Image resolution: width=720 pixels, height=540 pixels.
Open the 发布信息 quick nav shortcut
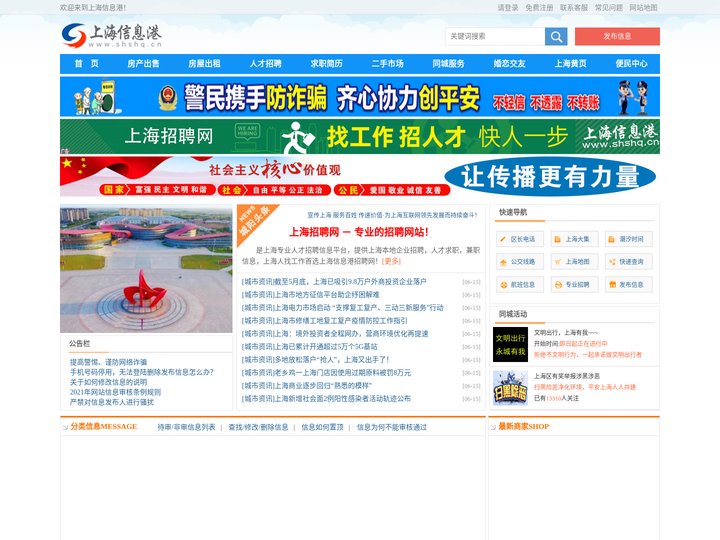pyautogui.click(x=628, y=285)
